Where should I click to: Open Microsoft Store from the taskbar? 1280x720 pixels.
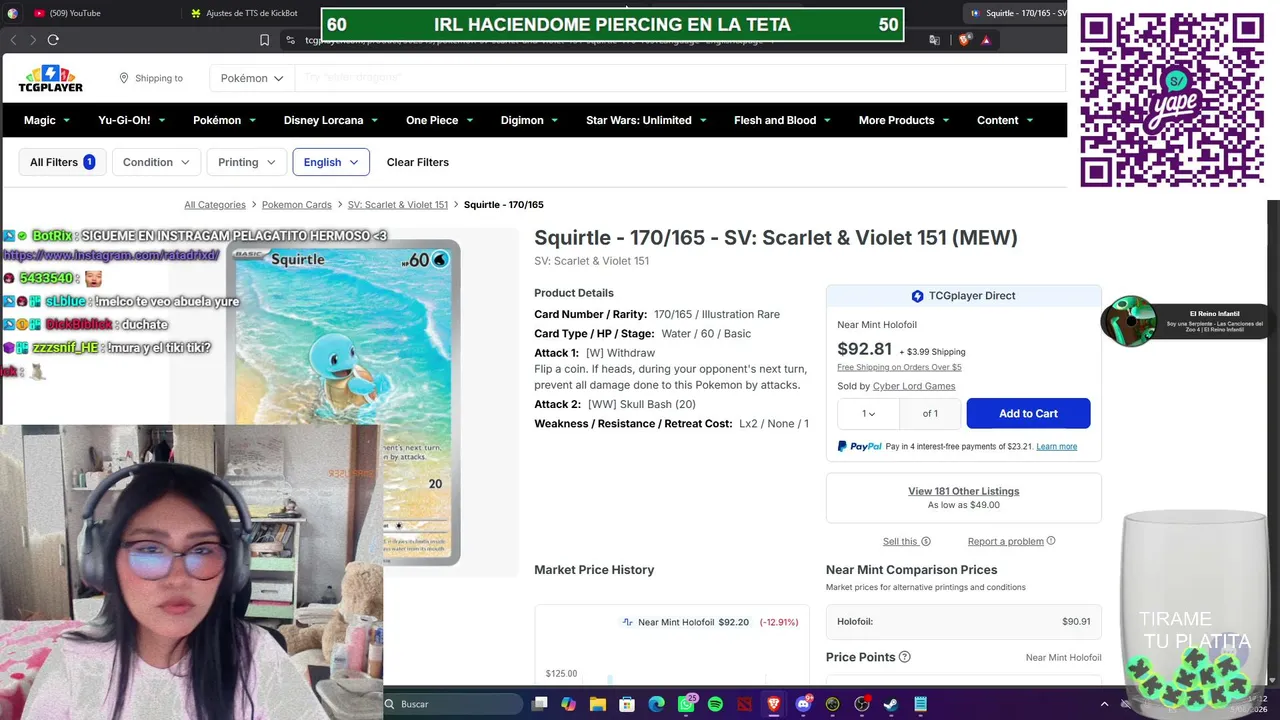627,704
